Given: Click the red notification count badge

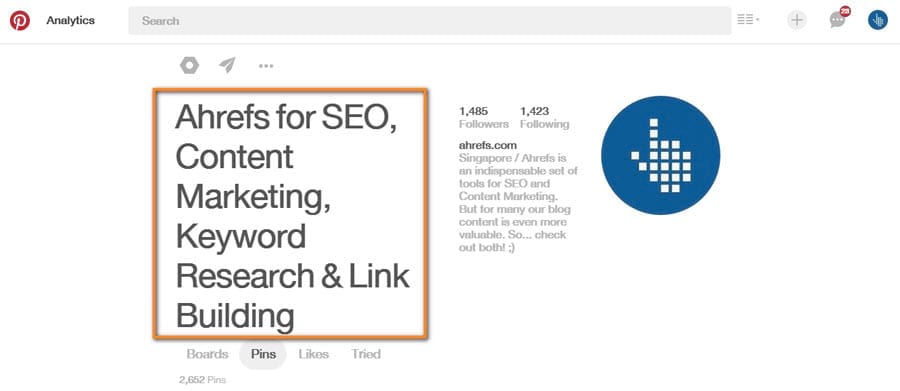Looking at the screenshot, I should (x=845, y=11).
